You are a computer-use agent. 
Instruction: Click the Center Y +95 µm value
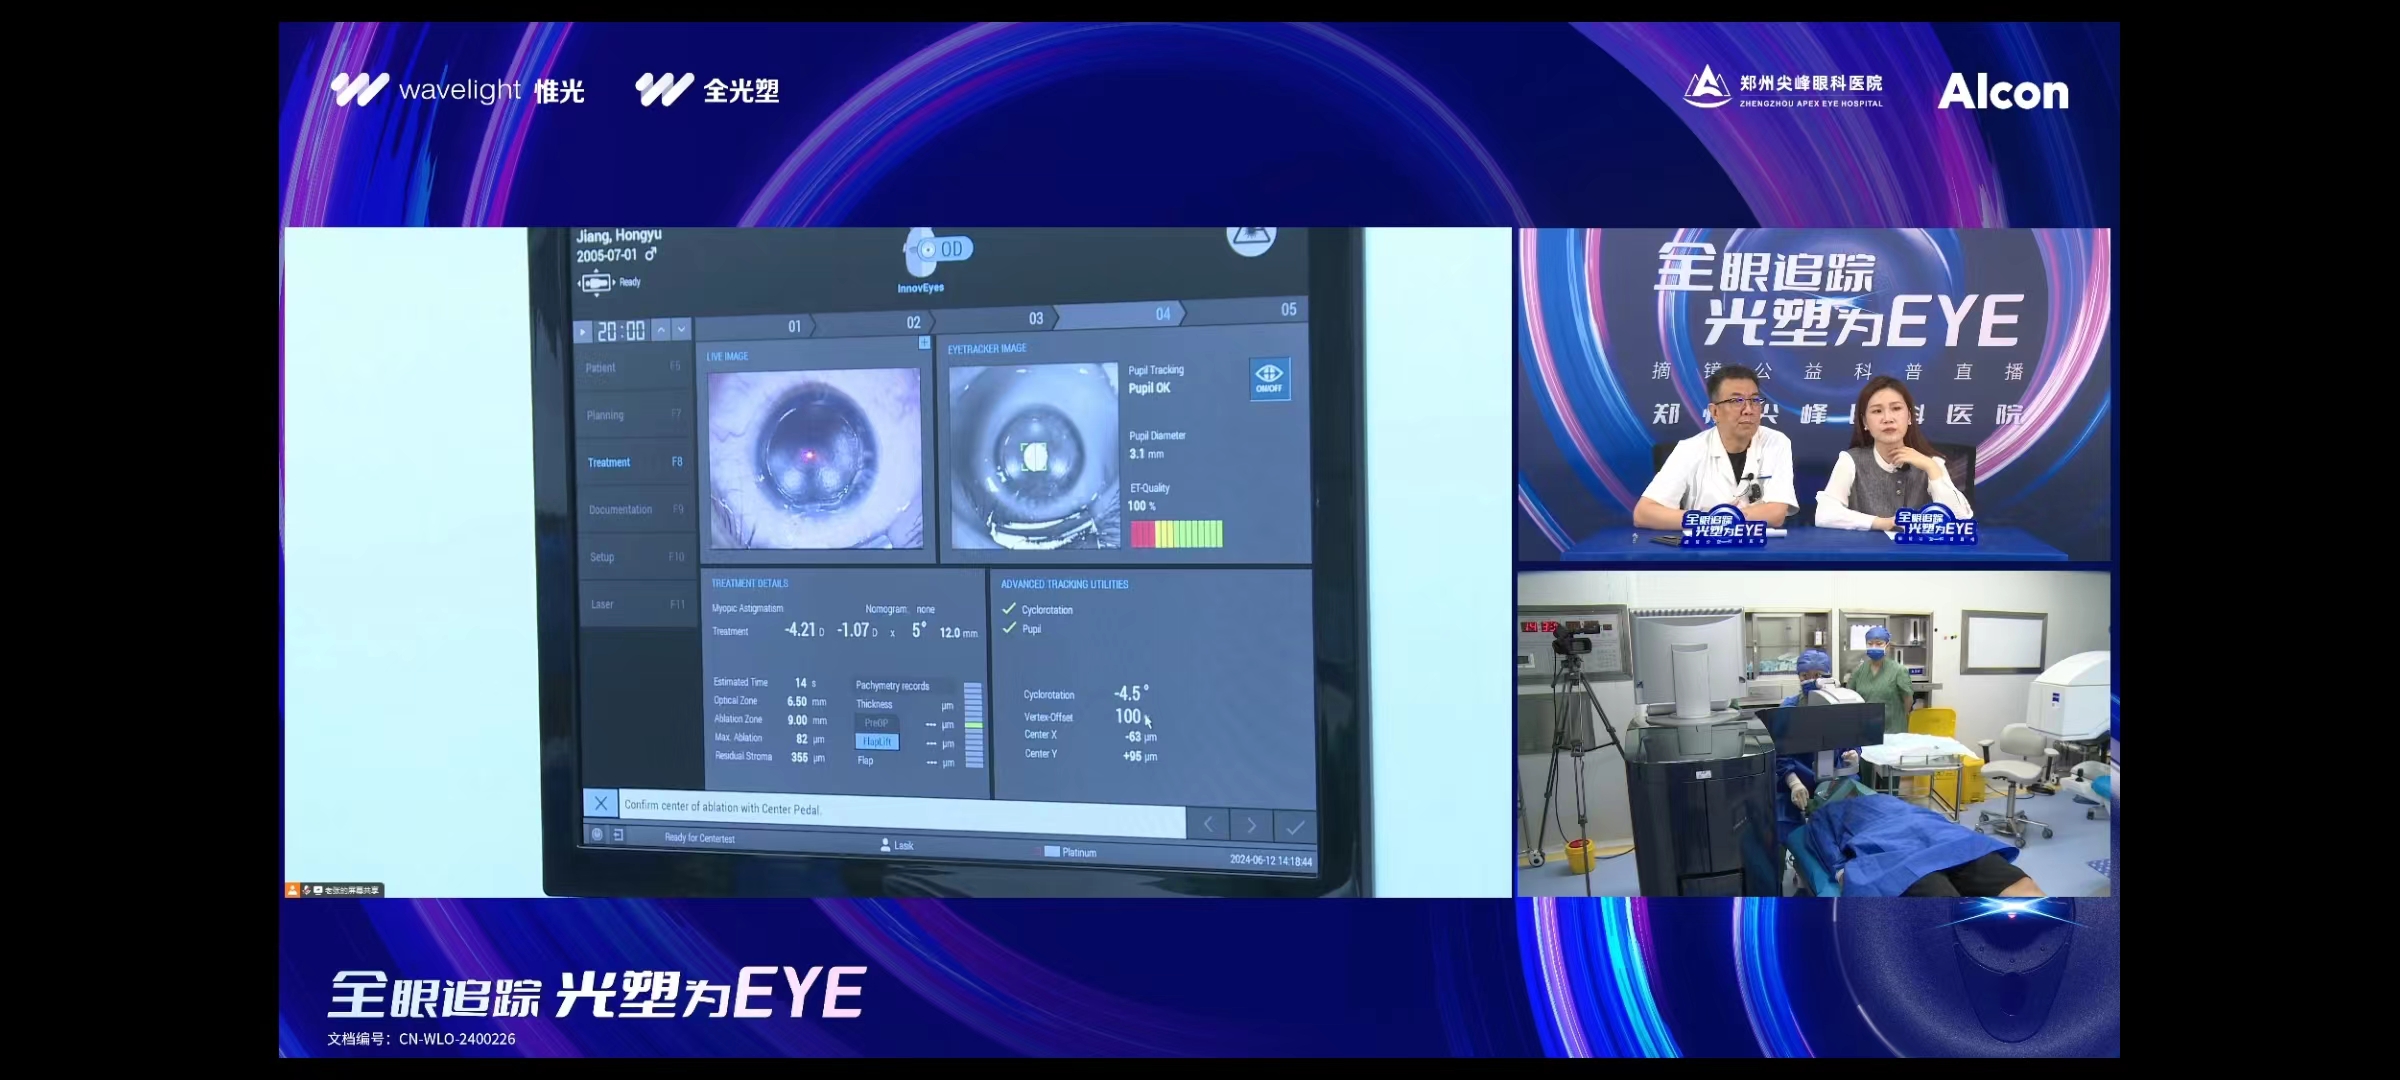pyautogui.click(x=1140, y=756)
